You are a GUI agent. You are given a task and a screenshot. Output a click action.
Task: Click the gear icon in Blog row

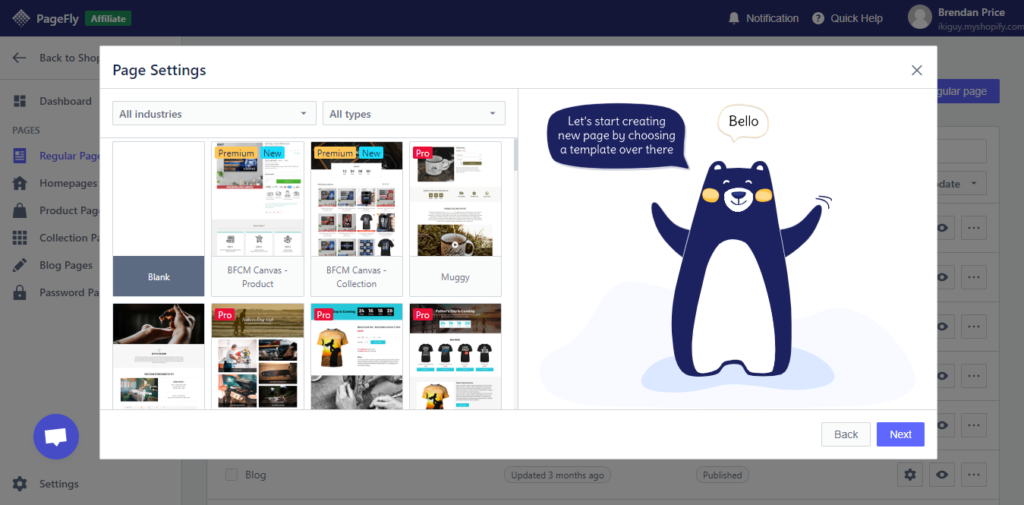[x=909, y=475]
